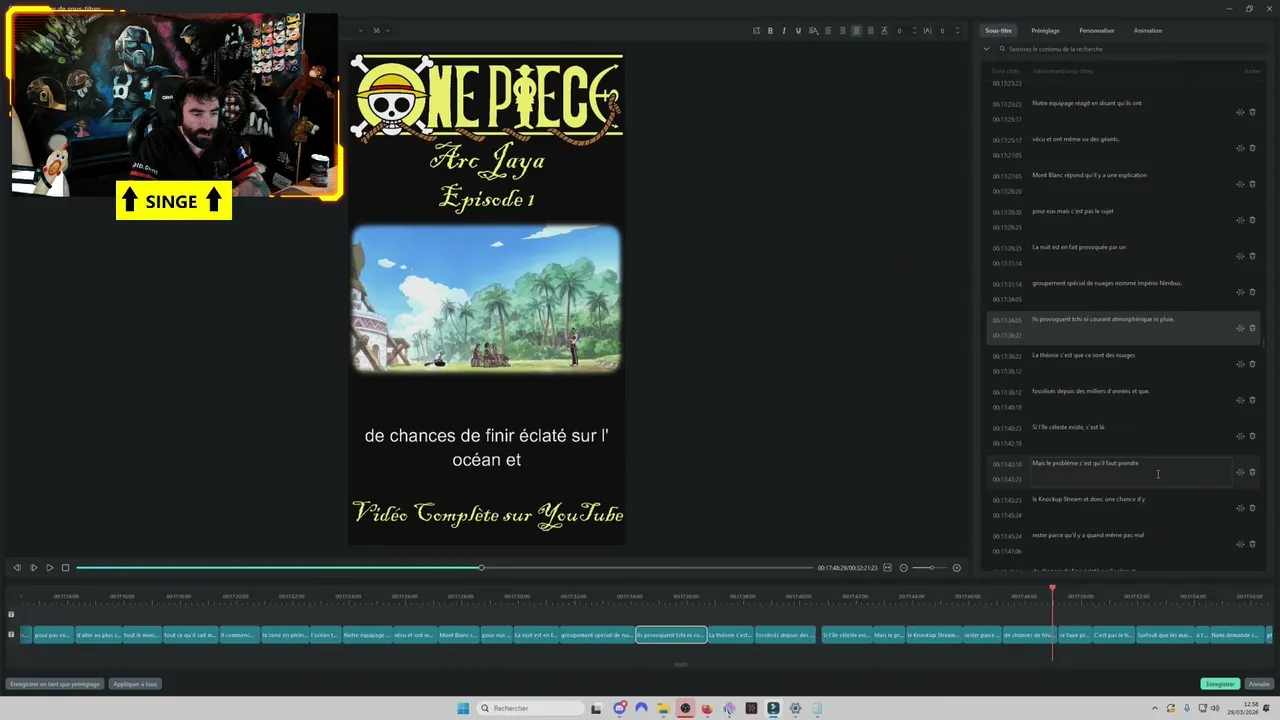The image size is (1280, 720).
Task: Delete subtitle 'Notre équipage réagit en disant qu'ils ont'
Action: tap(1252, 112)
